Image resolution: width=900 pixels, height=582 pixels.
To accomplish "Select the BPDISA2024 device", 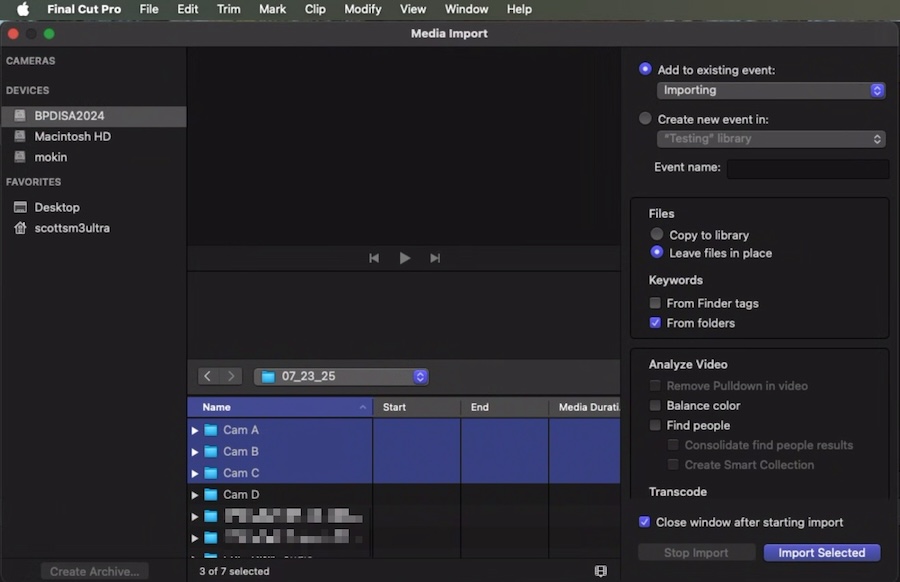I will 94,116.
